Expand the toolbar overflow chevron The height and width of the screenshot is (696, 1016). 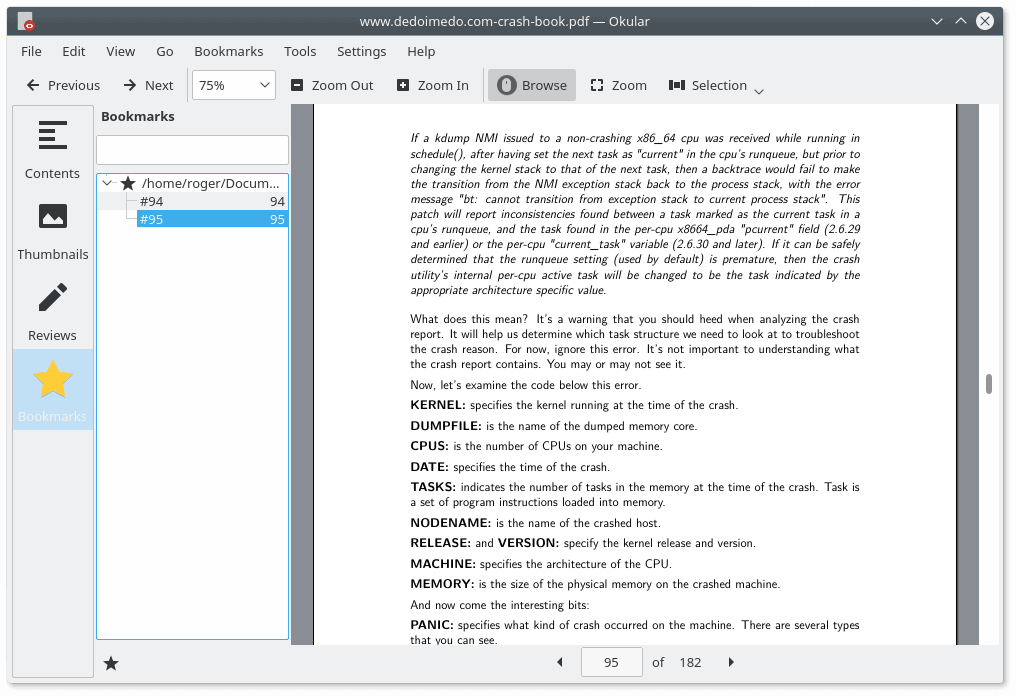(x=759, y=91)
